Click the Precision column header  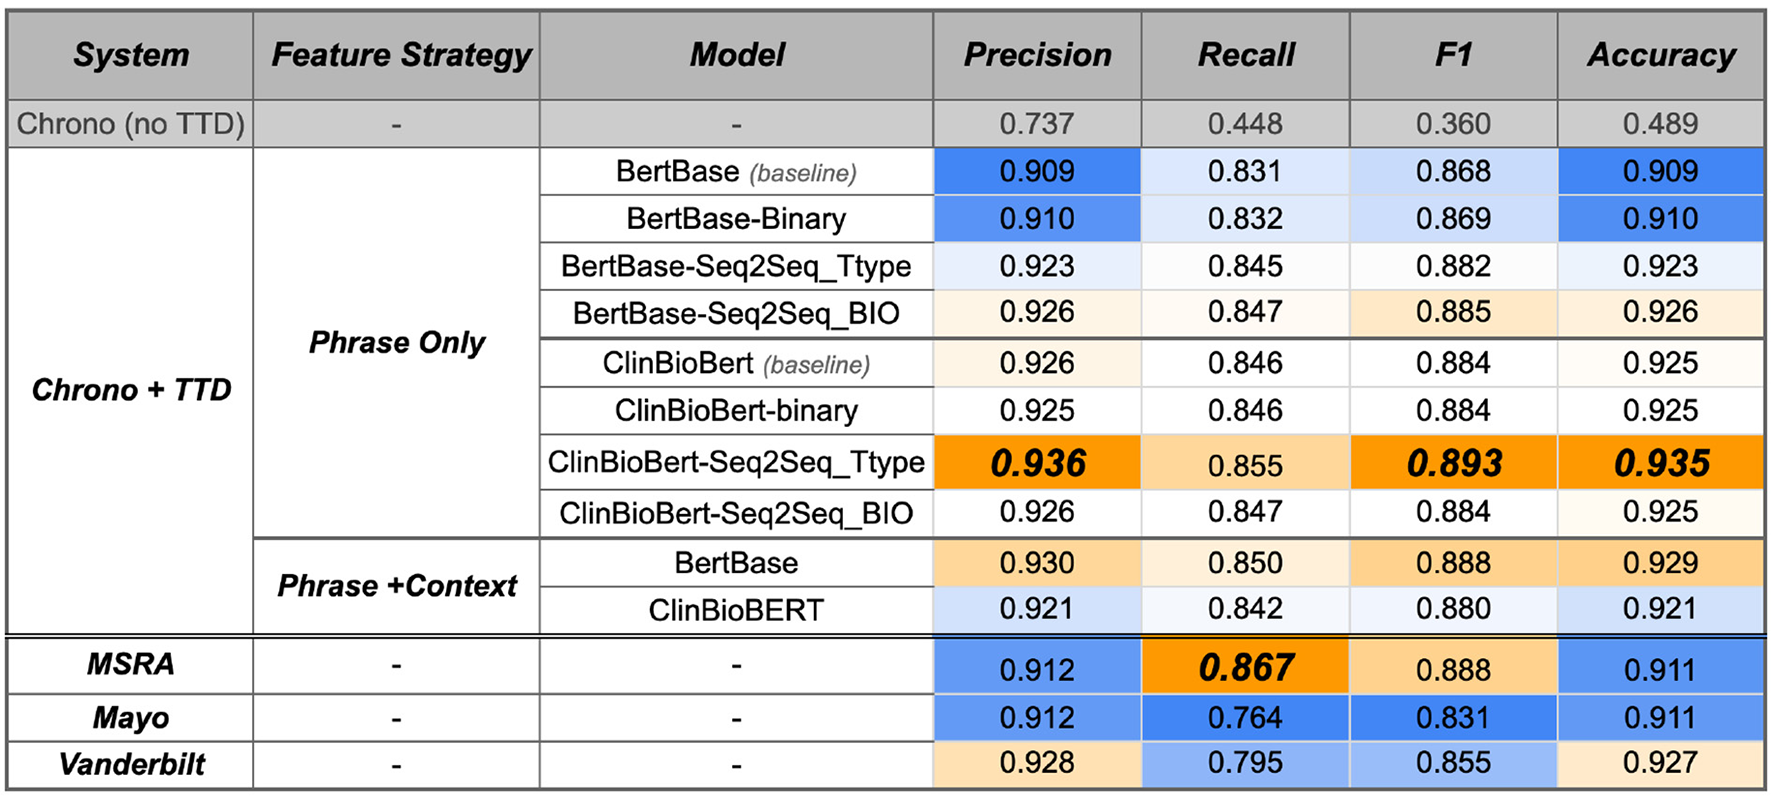[x=1037, y=55]
